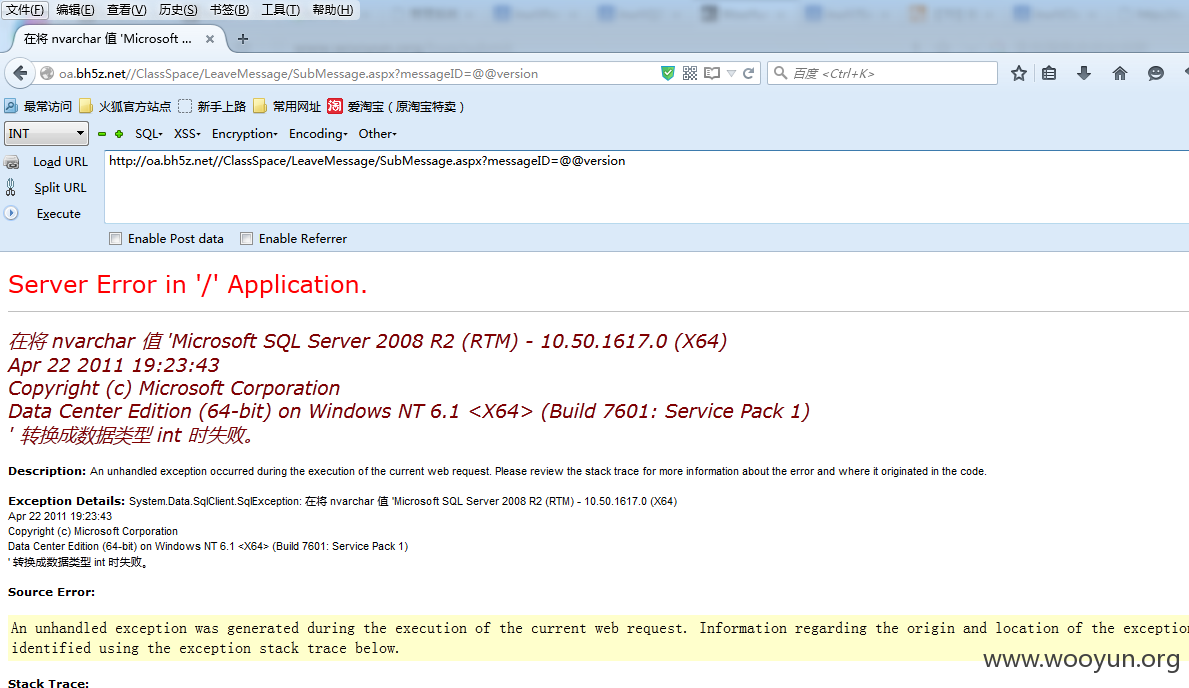This screenshot has height=688, width=1189.
Task: Expand the Encoding menu
Action: [318, 134]
